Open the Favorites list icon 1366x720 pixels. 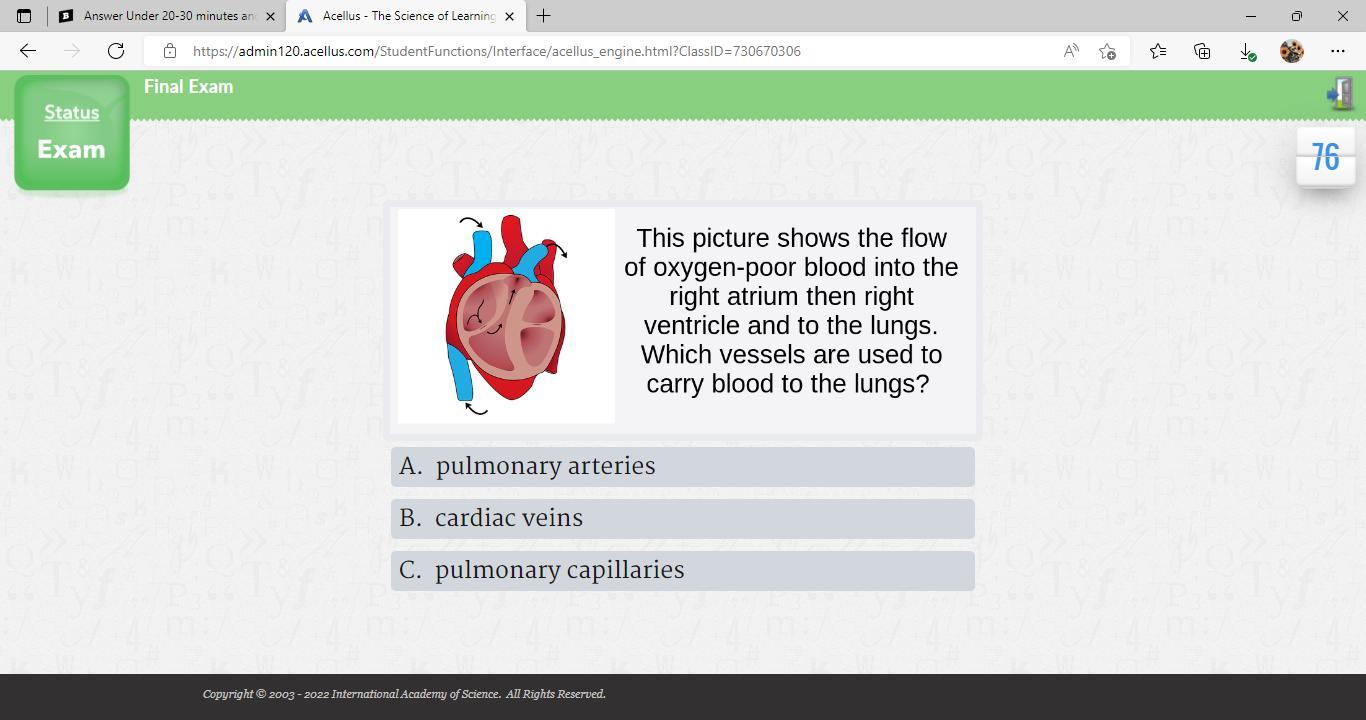click(x=1158, y=51)
